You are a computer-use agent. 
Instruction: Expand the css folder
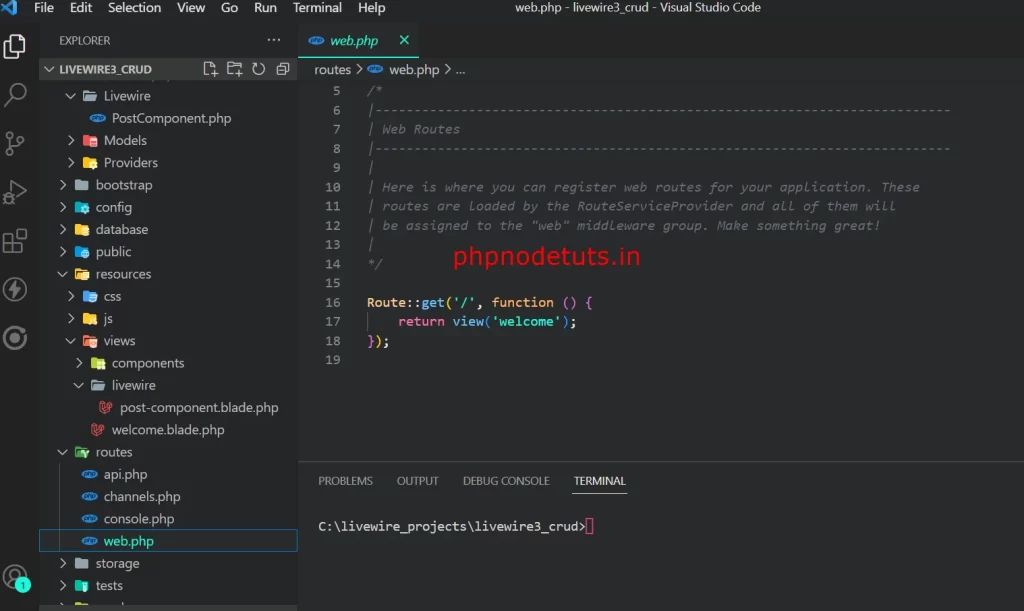pos(71,296)
